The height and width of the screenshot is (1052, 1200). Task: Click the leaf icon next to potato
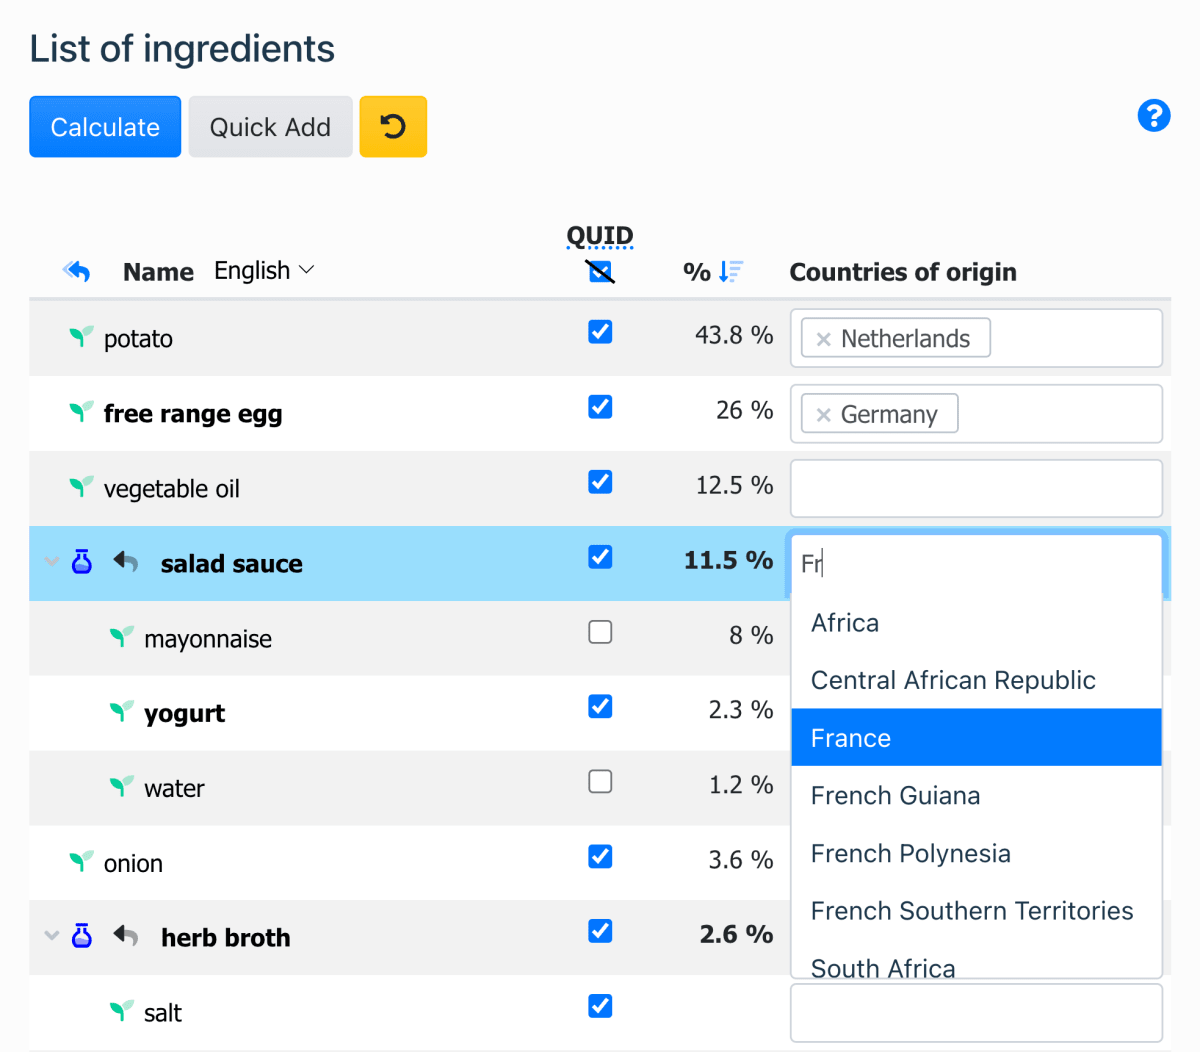80,337
